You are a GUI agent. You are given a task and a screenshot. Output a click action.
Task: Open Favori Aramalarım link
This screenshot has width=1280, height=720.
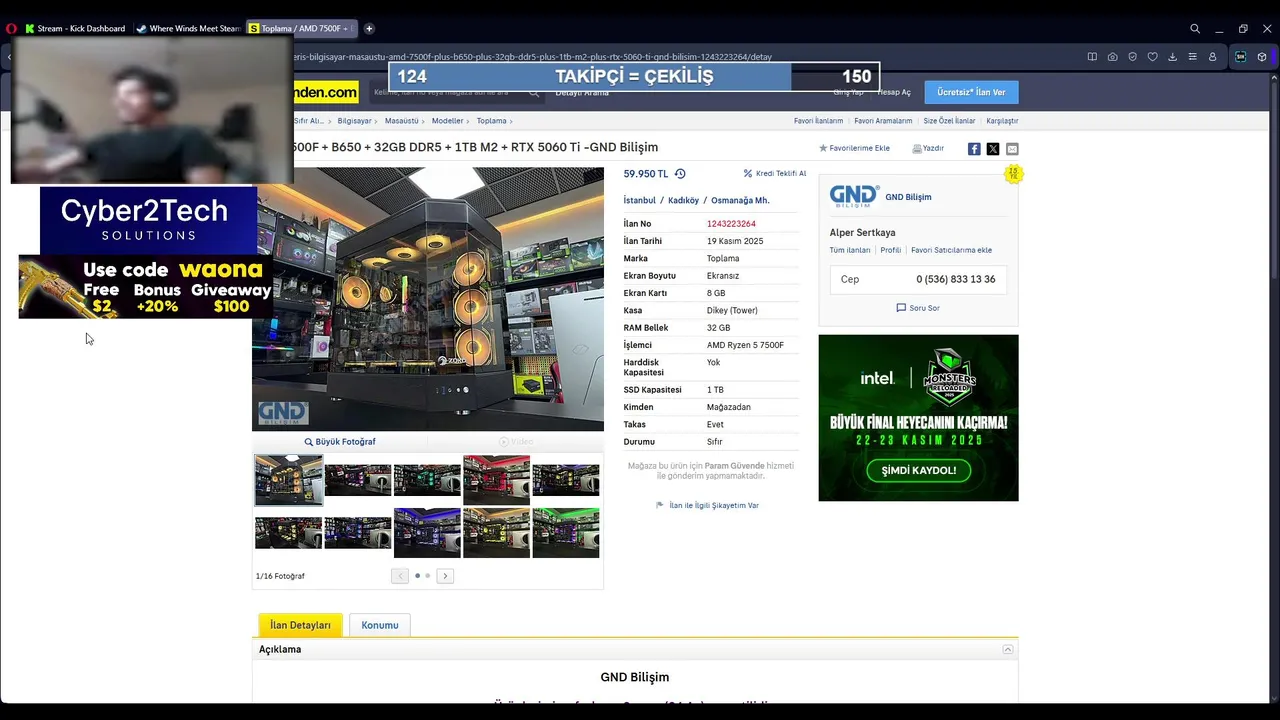(883, 121)
